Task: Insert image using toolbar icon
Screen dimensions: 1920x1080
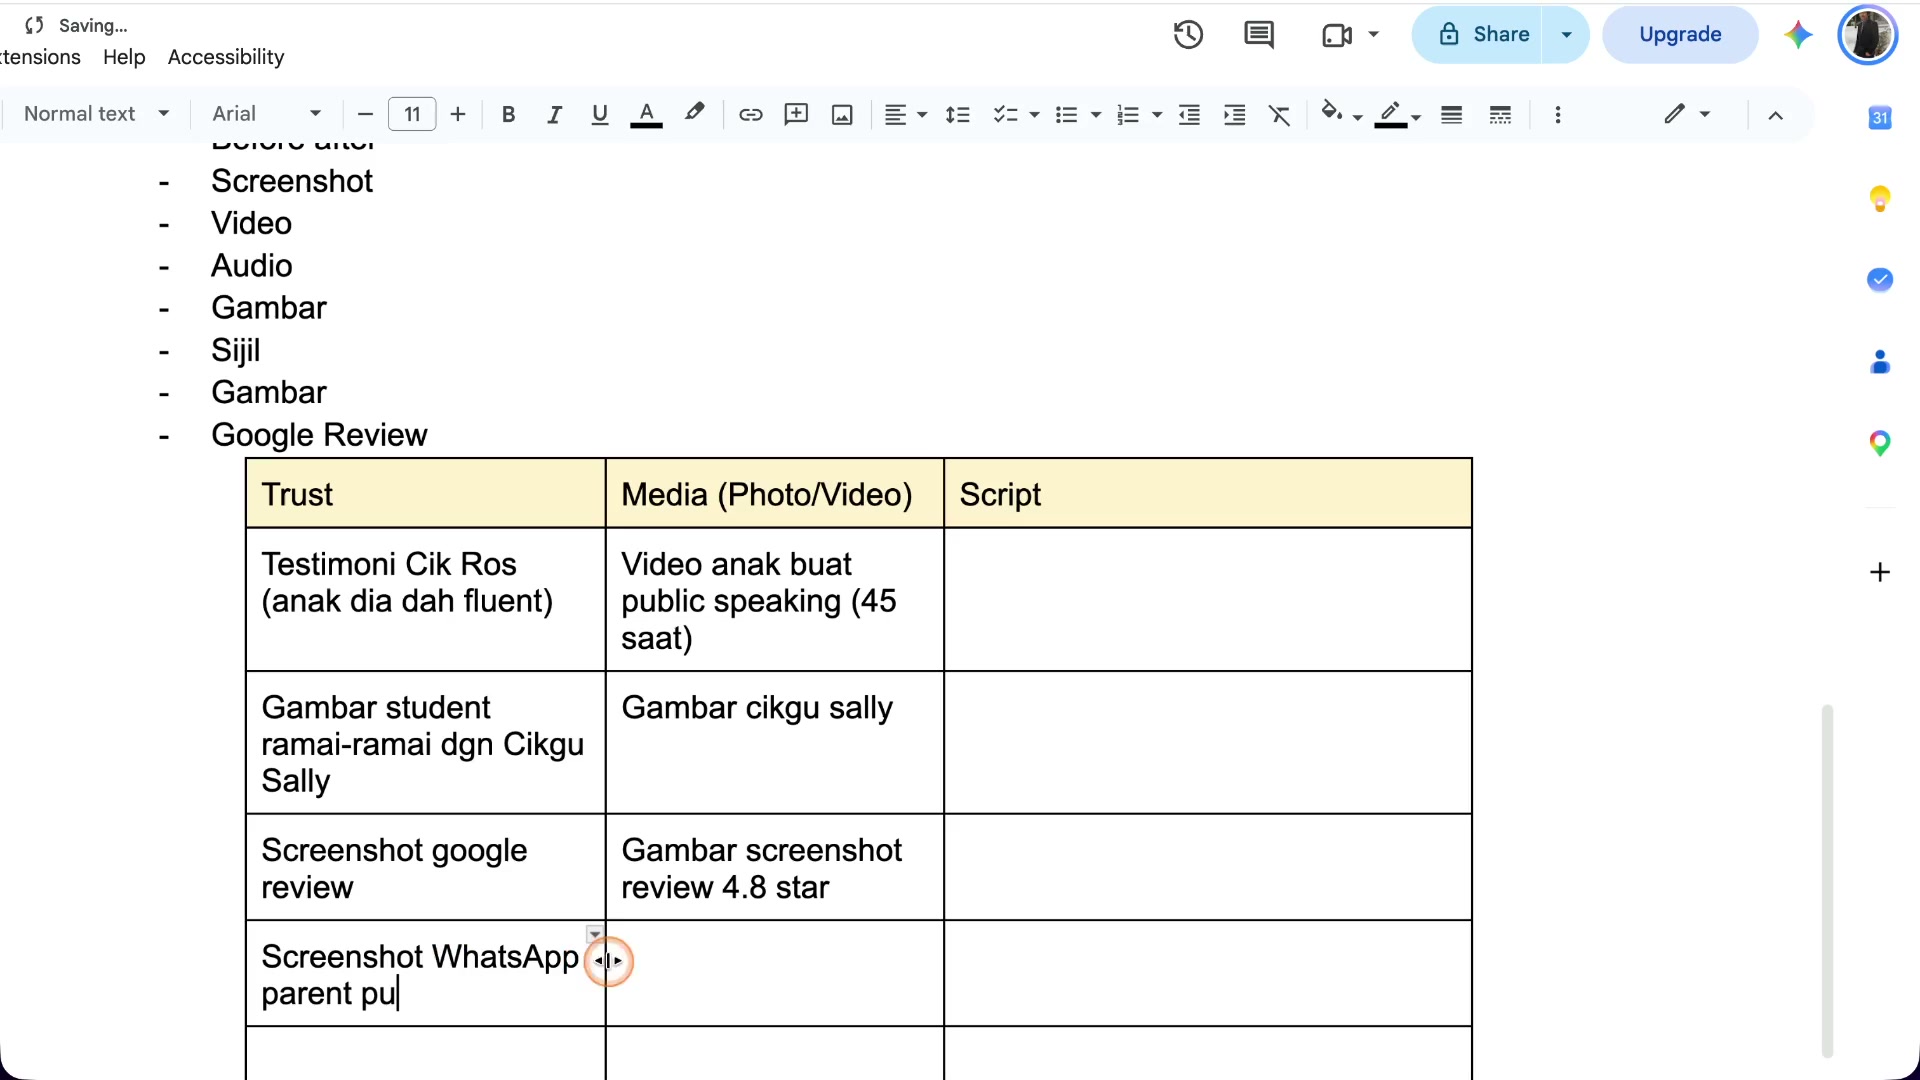Action: (843, 115)
